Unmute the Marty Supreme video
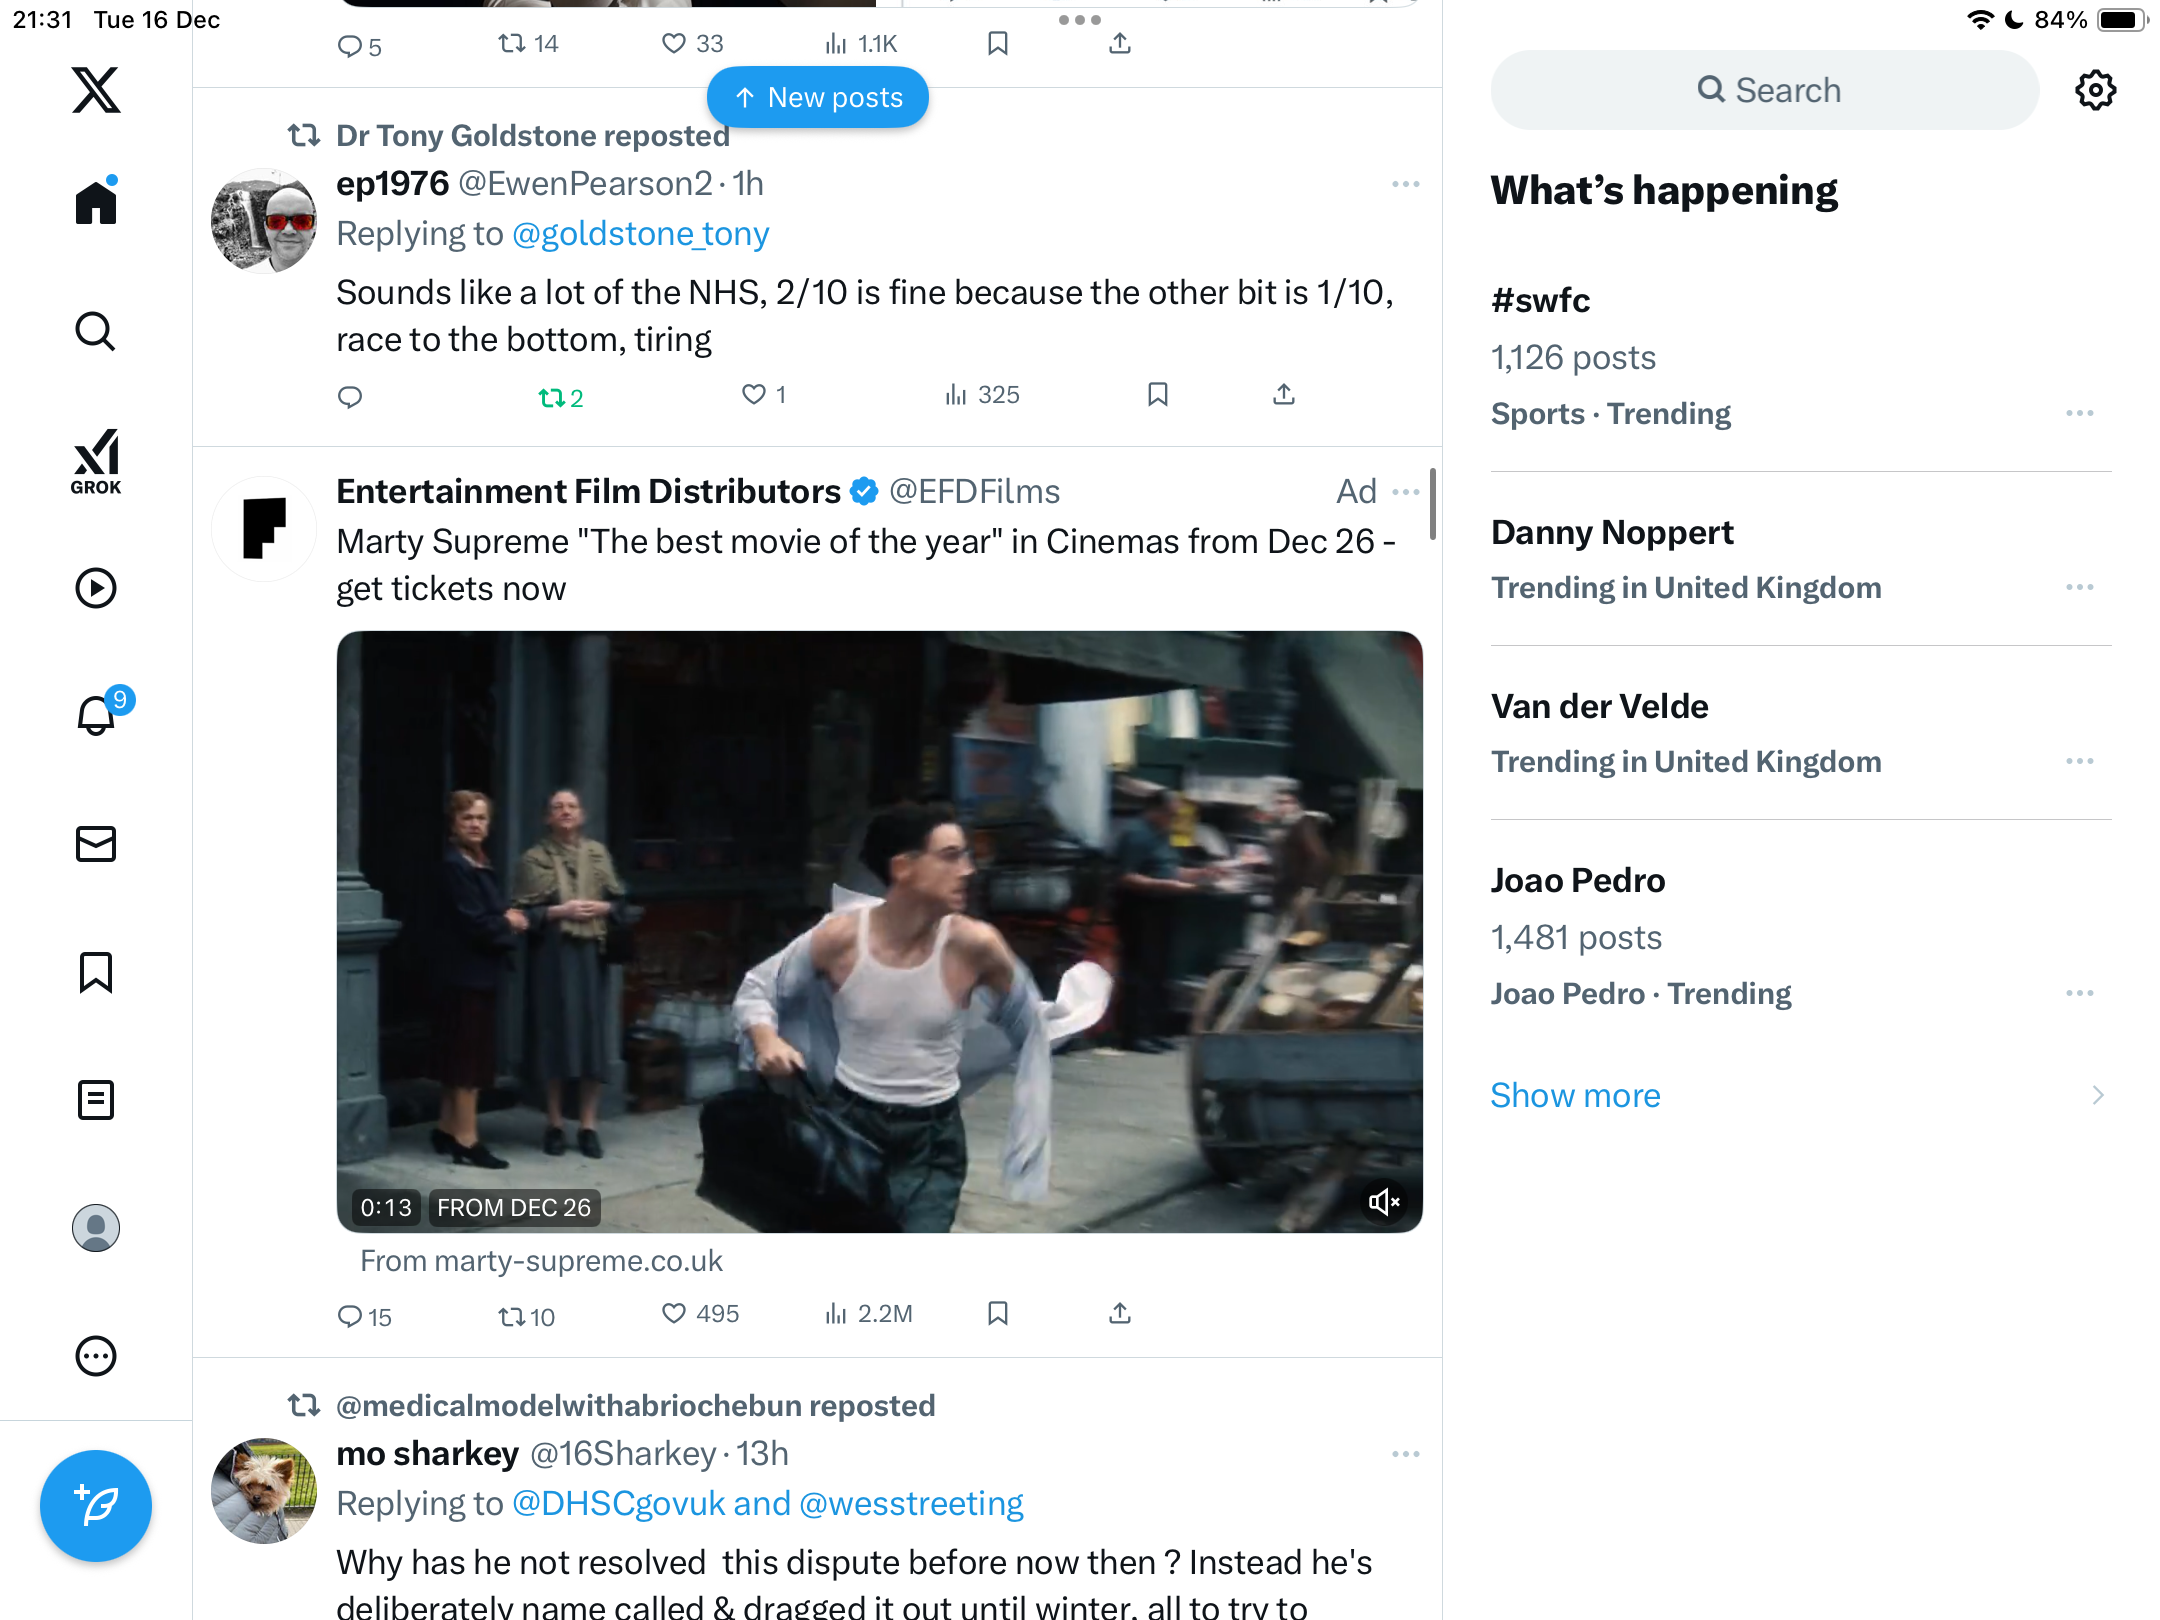 1384,1202
